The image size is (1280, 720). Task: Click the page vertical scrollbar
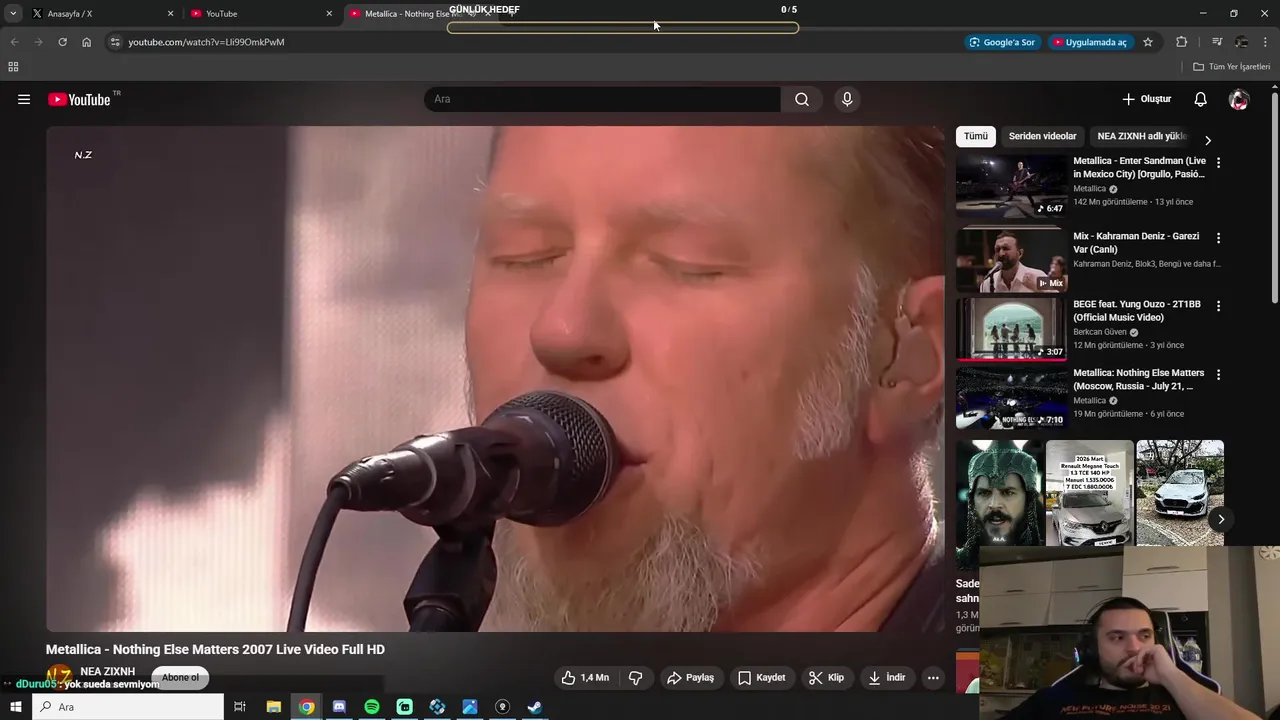click(x=1274, y=200)
